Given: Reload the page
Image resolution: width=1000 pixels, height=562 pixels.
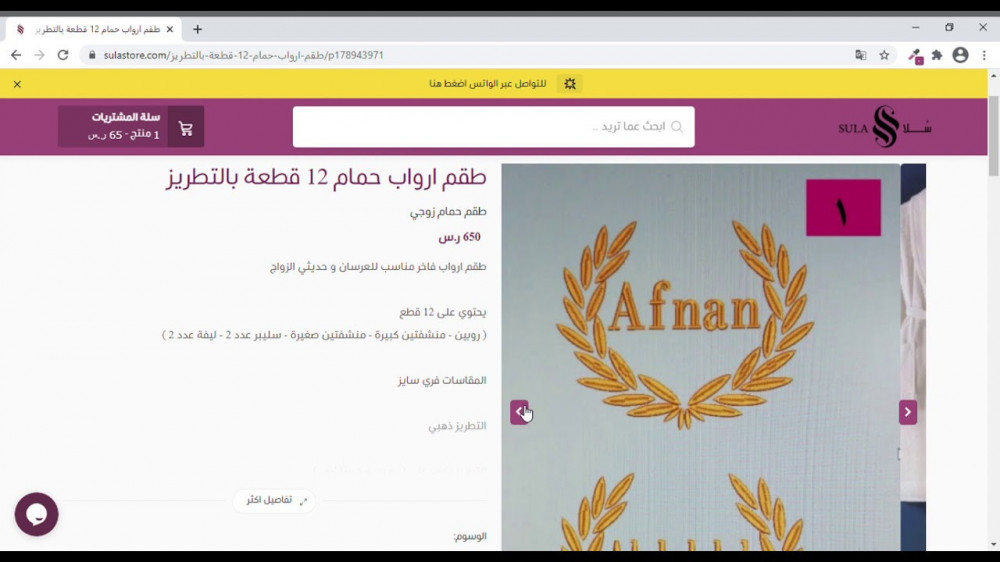Looking at the screenshot, I should click(x=63, y=56).
